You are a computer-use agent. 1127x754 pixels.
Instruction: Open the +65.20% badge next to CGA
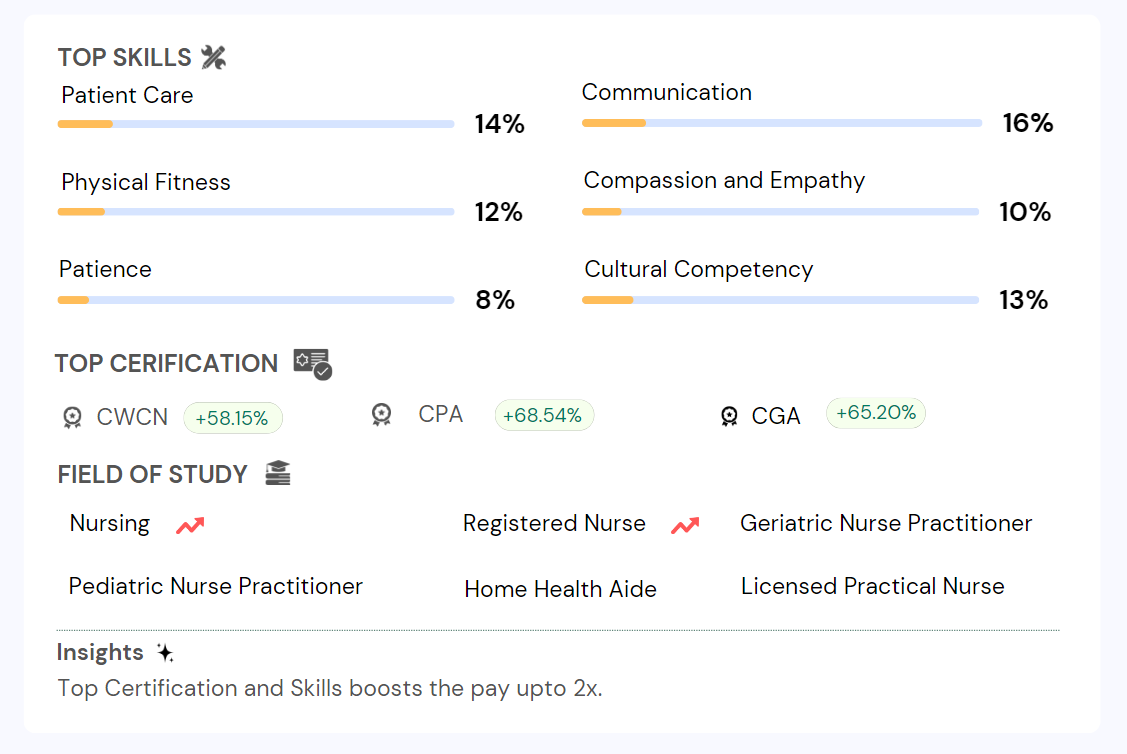(876, 412)
